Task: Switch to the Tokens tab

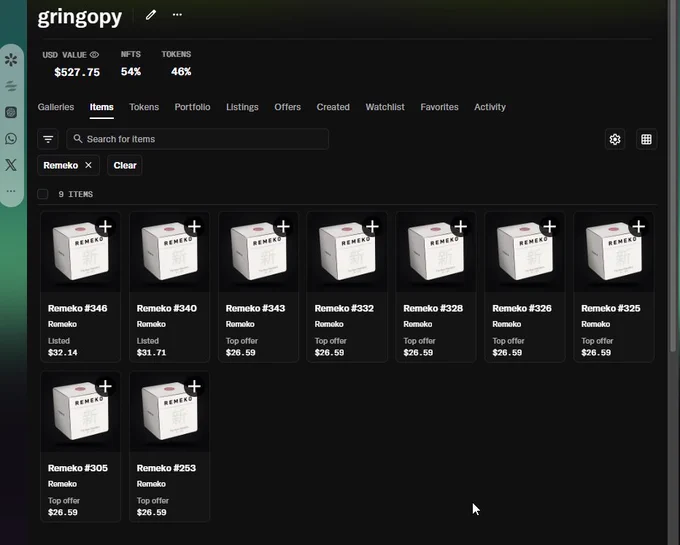Action: 144,107
